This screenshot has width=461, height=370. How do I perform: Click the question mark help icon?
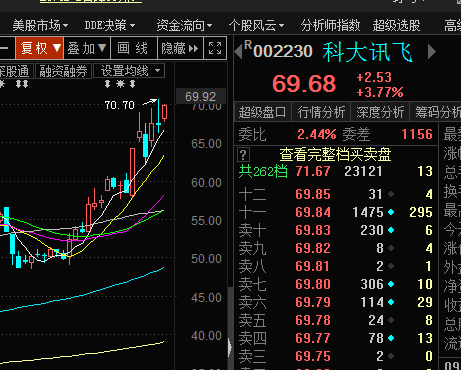coord(243,155)
